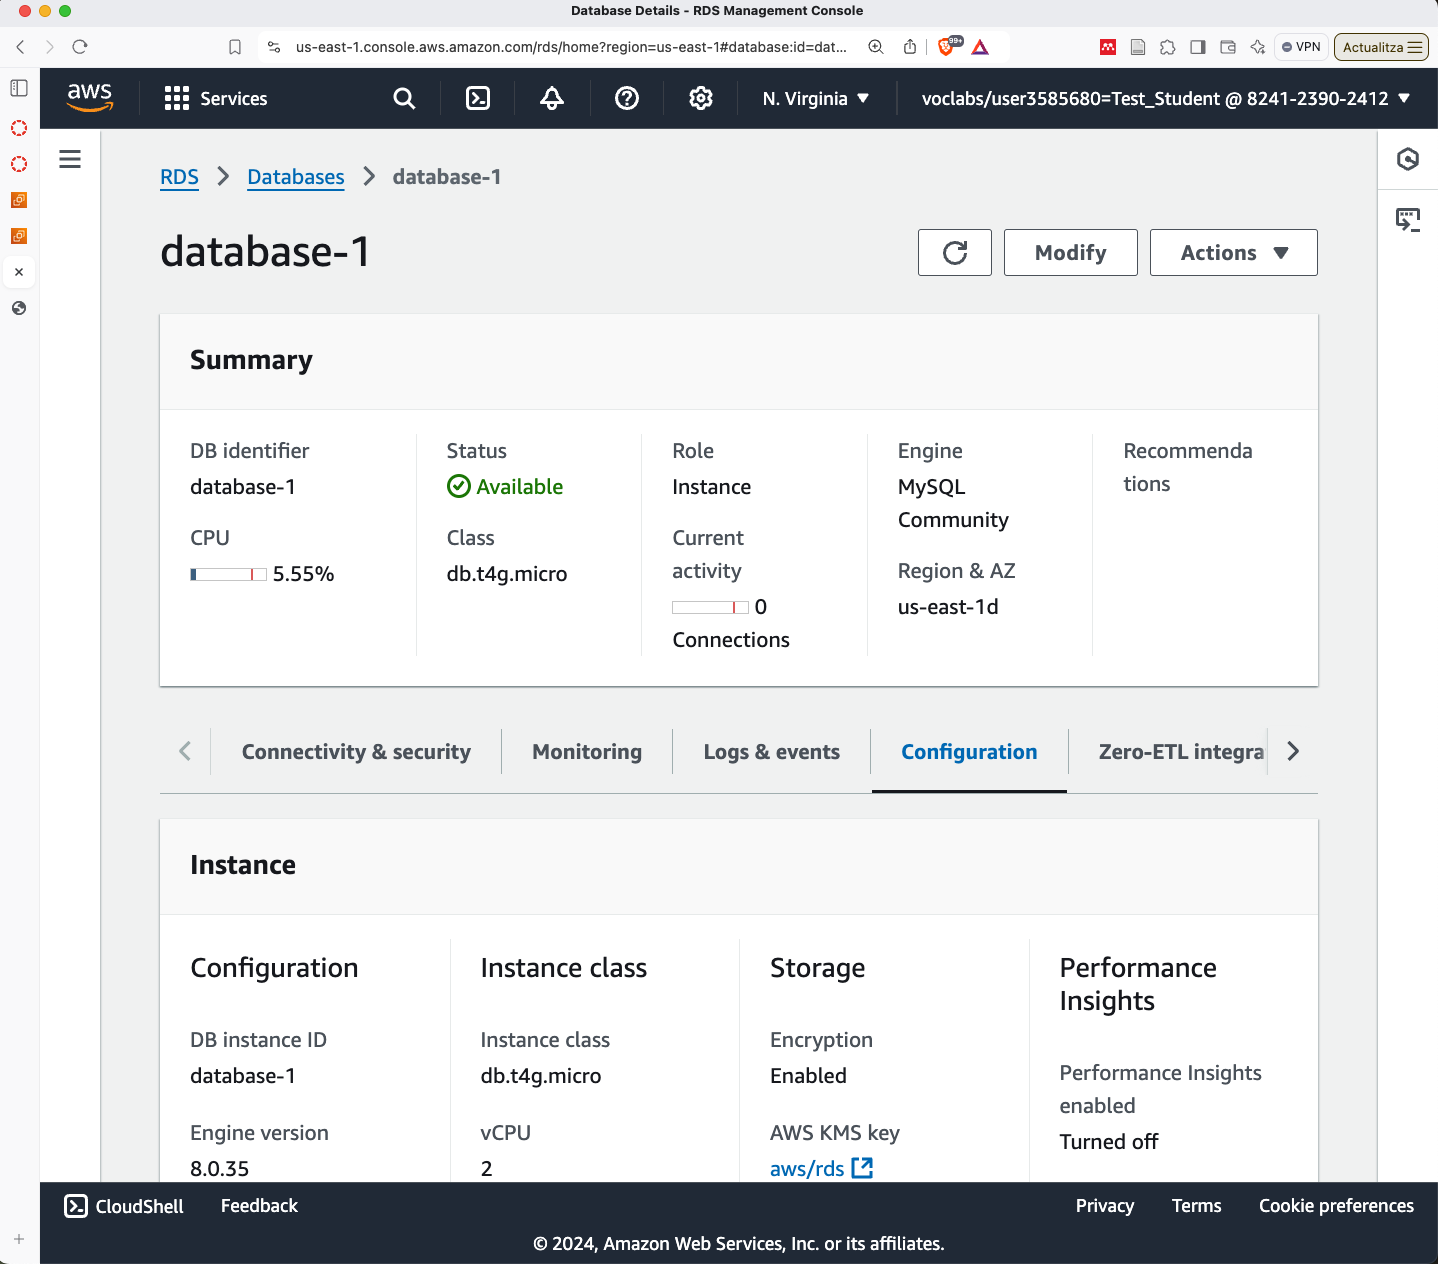
Task: Open the Services grid menu
Action: (x=177, y=98)
